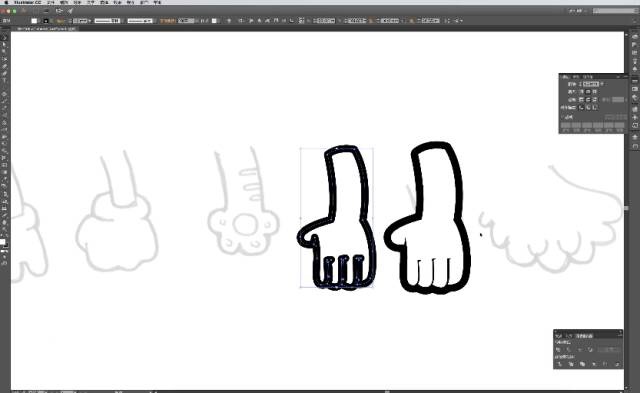
Task: Click the opacity label in control bar
Action: pos(167,20)
